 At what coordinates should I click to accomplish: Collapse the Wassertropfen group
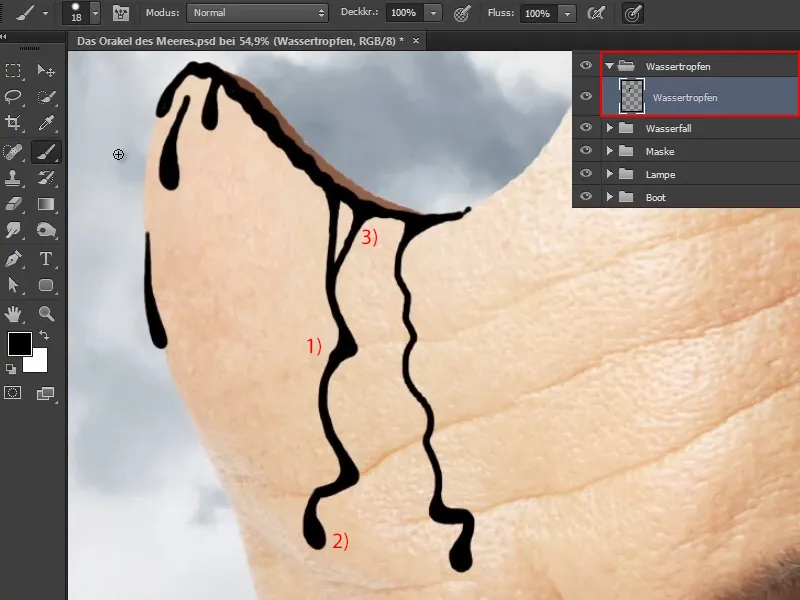pyautogui.click(x=609, y=66)
